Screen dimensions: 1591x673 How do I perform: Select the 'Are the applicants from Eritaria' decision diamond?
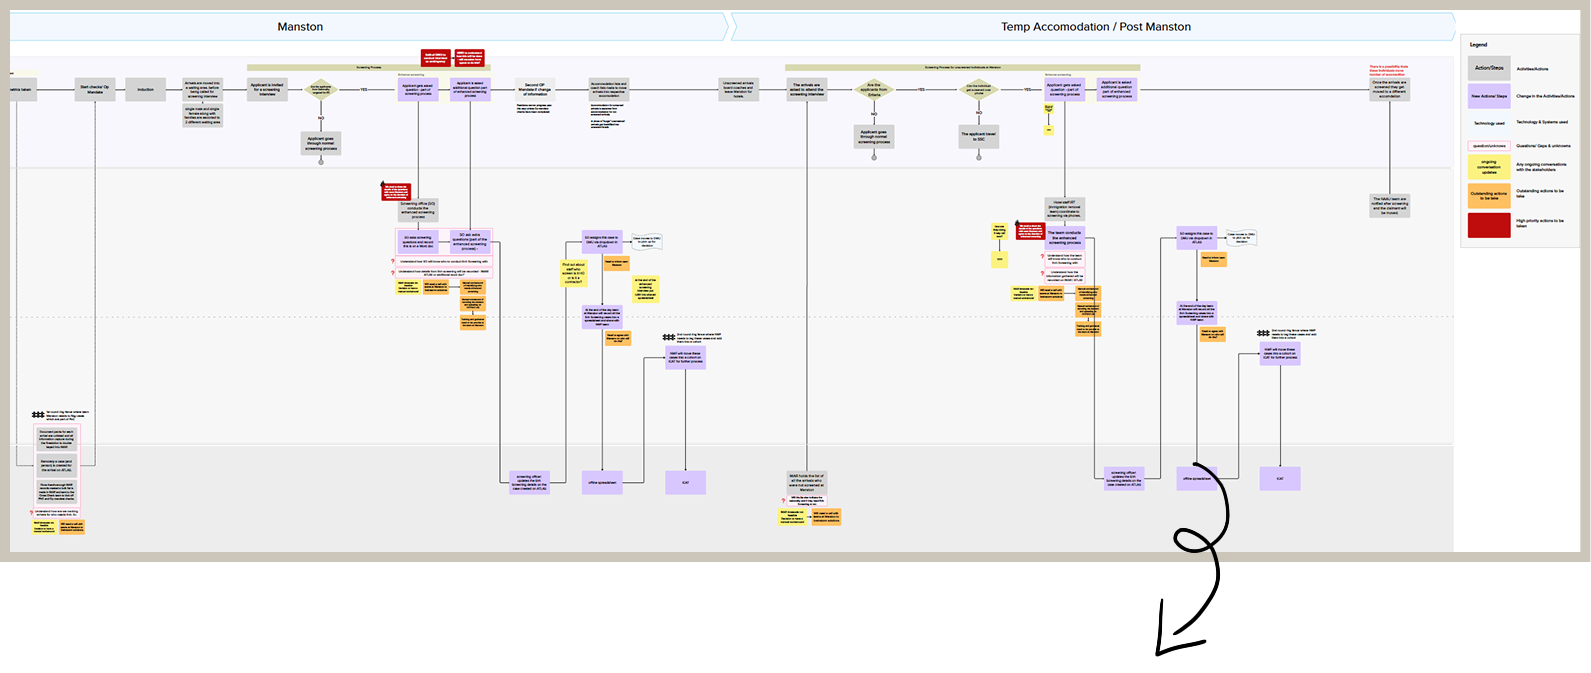point(873,90)
